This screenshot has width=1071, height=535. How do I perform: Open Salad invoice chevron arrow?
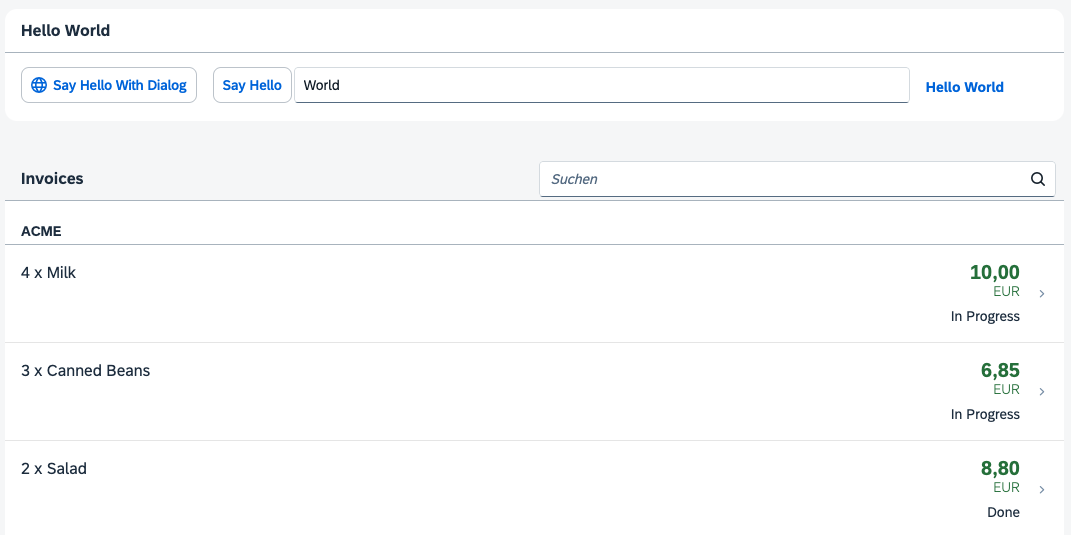click(x=1042, y=489)
